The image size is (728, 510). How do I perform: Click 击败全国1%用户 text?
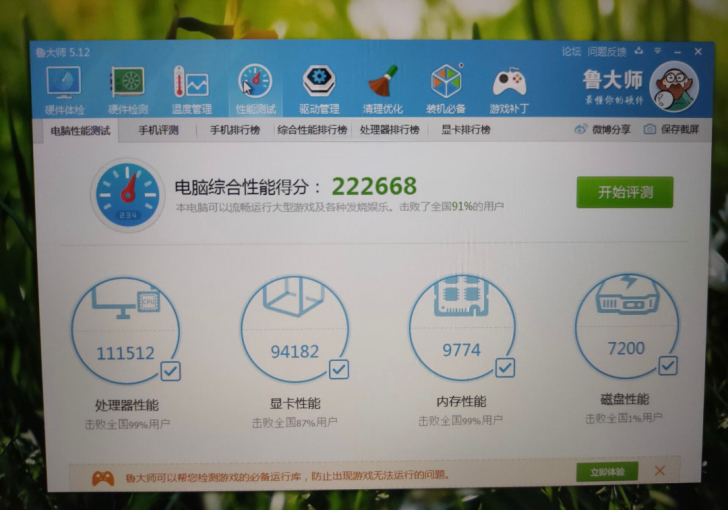624,418
